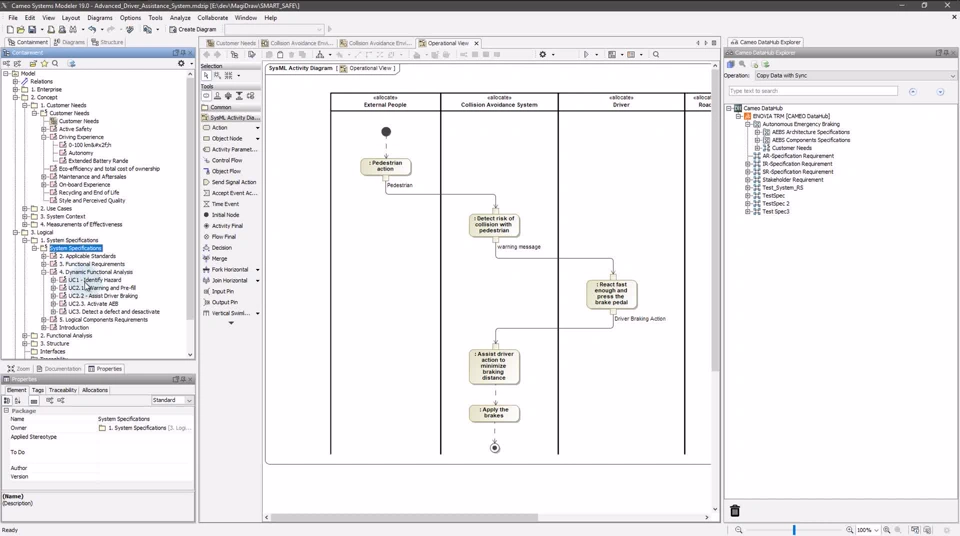This screenshot has width=960, height=536.
Task: Click the Create Diagram button
Action: click(193, 29)
